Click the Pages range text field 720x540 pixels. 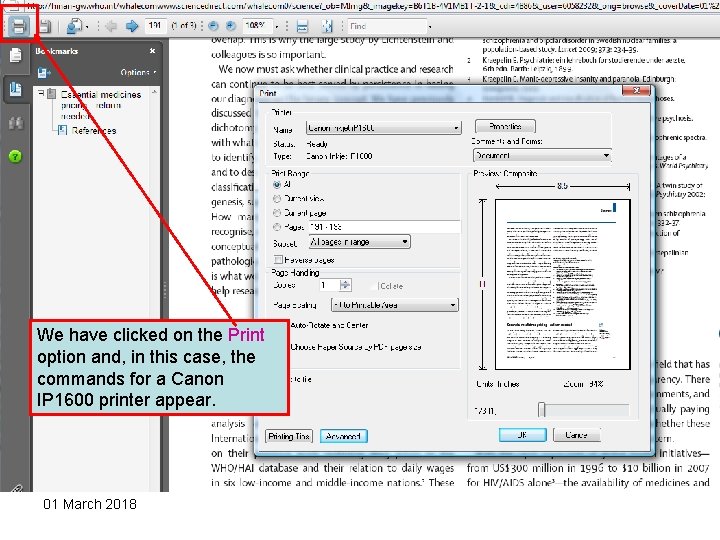click(384, 227)
